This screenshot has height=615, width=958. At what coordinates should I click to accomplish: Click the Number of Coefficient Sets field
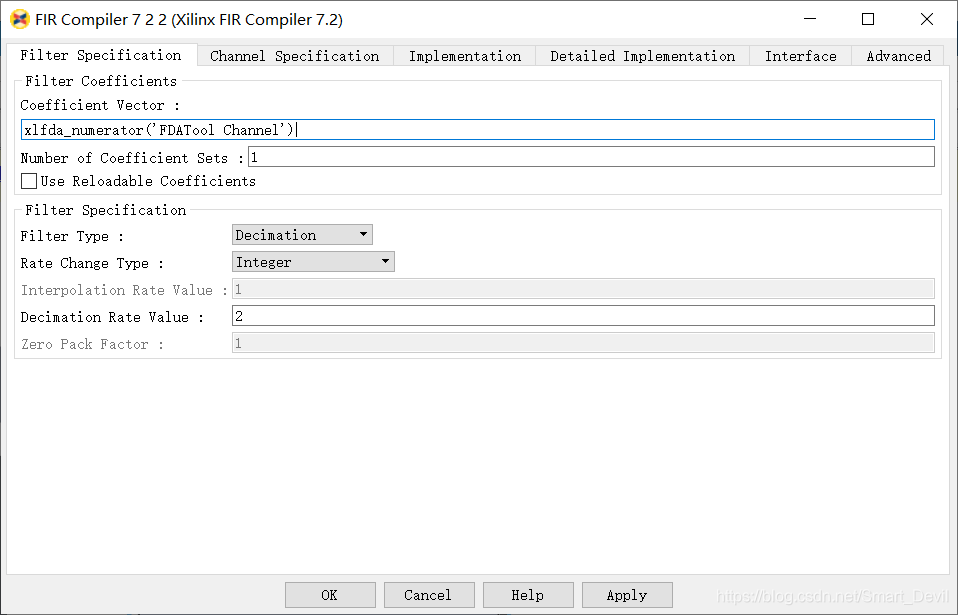(x=591, y=157)
